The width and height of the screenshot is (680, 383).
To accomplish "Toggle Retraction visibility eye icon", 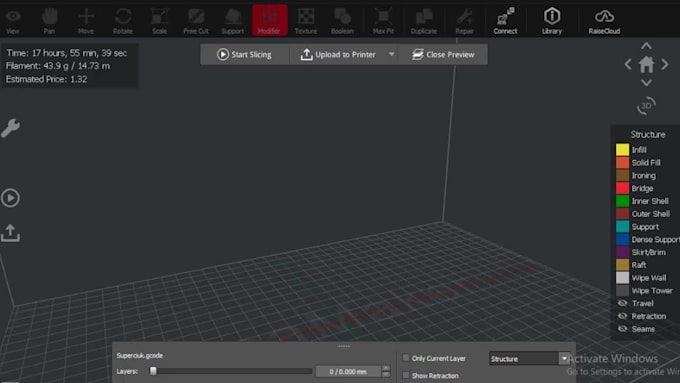I will pyautogui.click(x=622, y=316).
